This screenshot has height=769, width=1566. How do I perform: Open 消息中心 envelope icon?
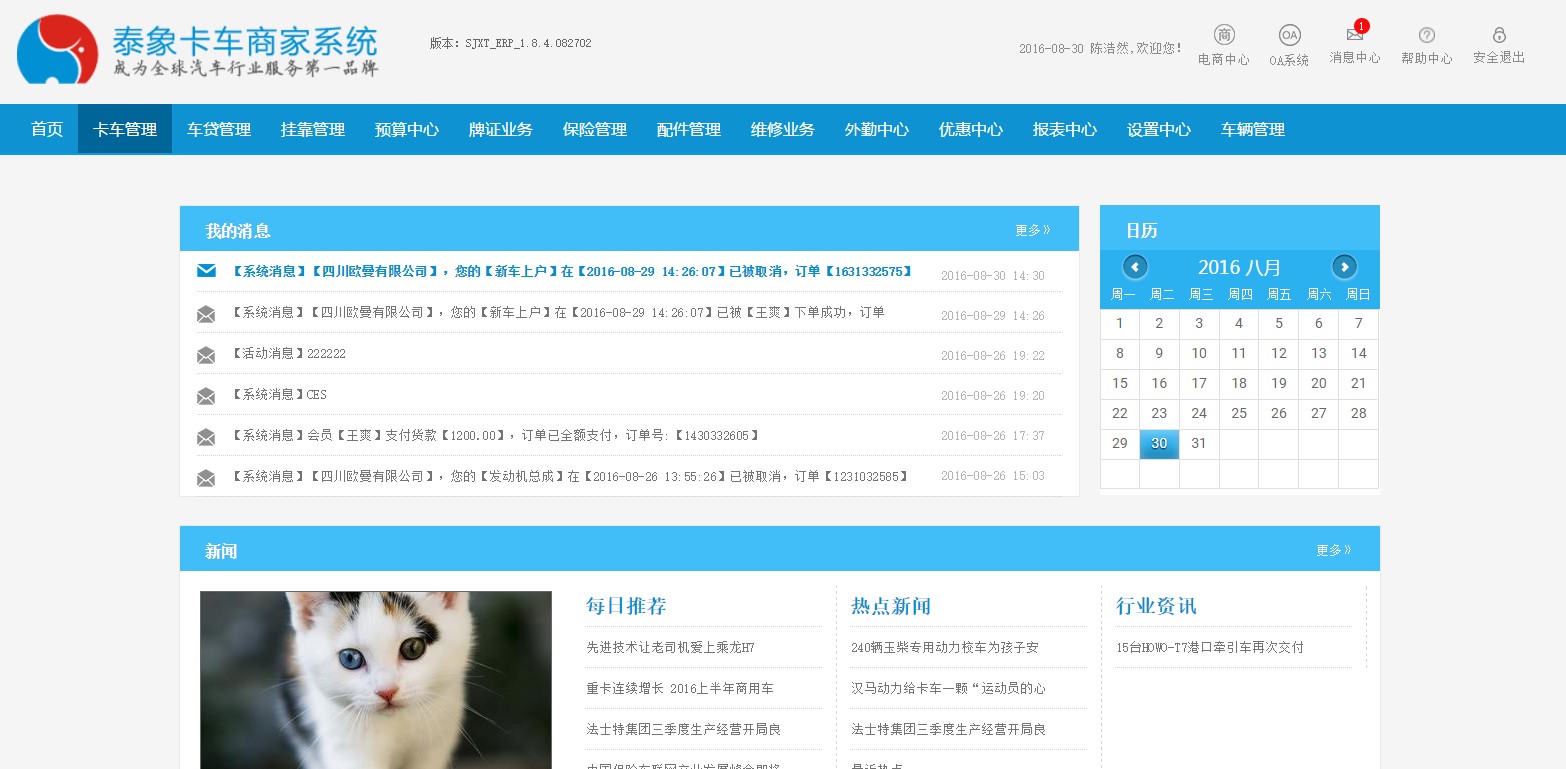1355,35
